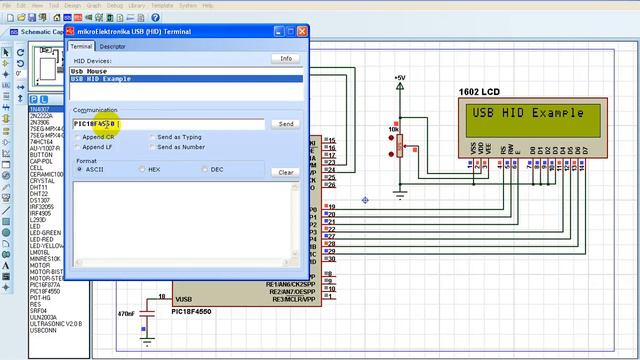Open the Library menu

136,6
